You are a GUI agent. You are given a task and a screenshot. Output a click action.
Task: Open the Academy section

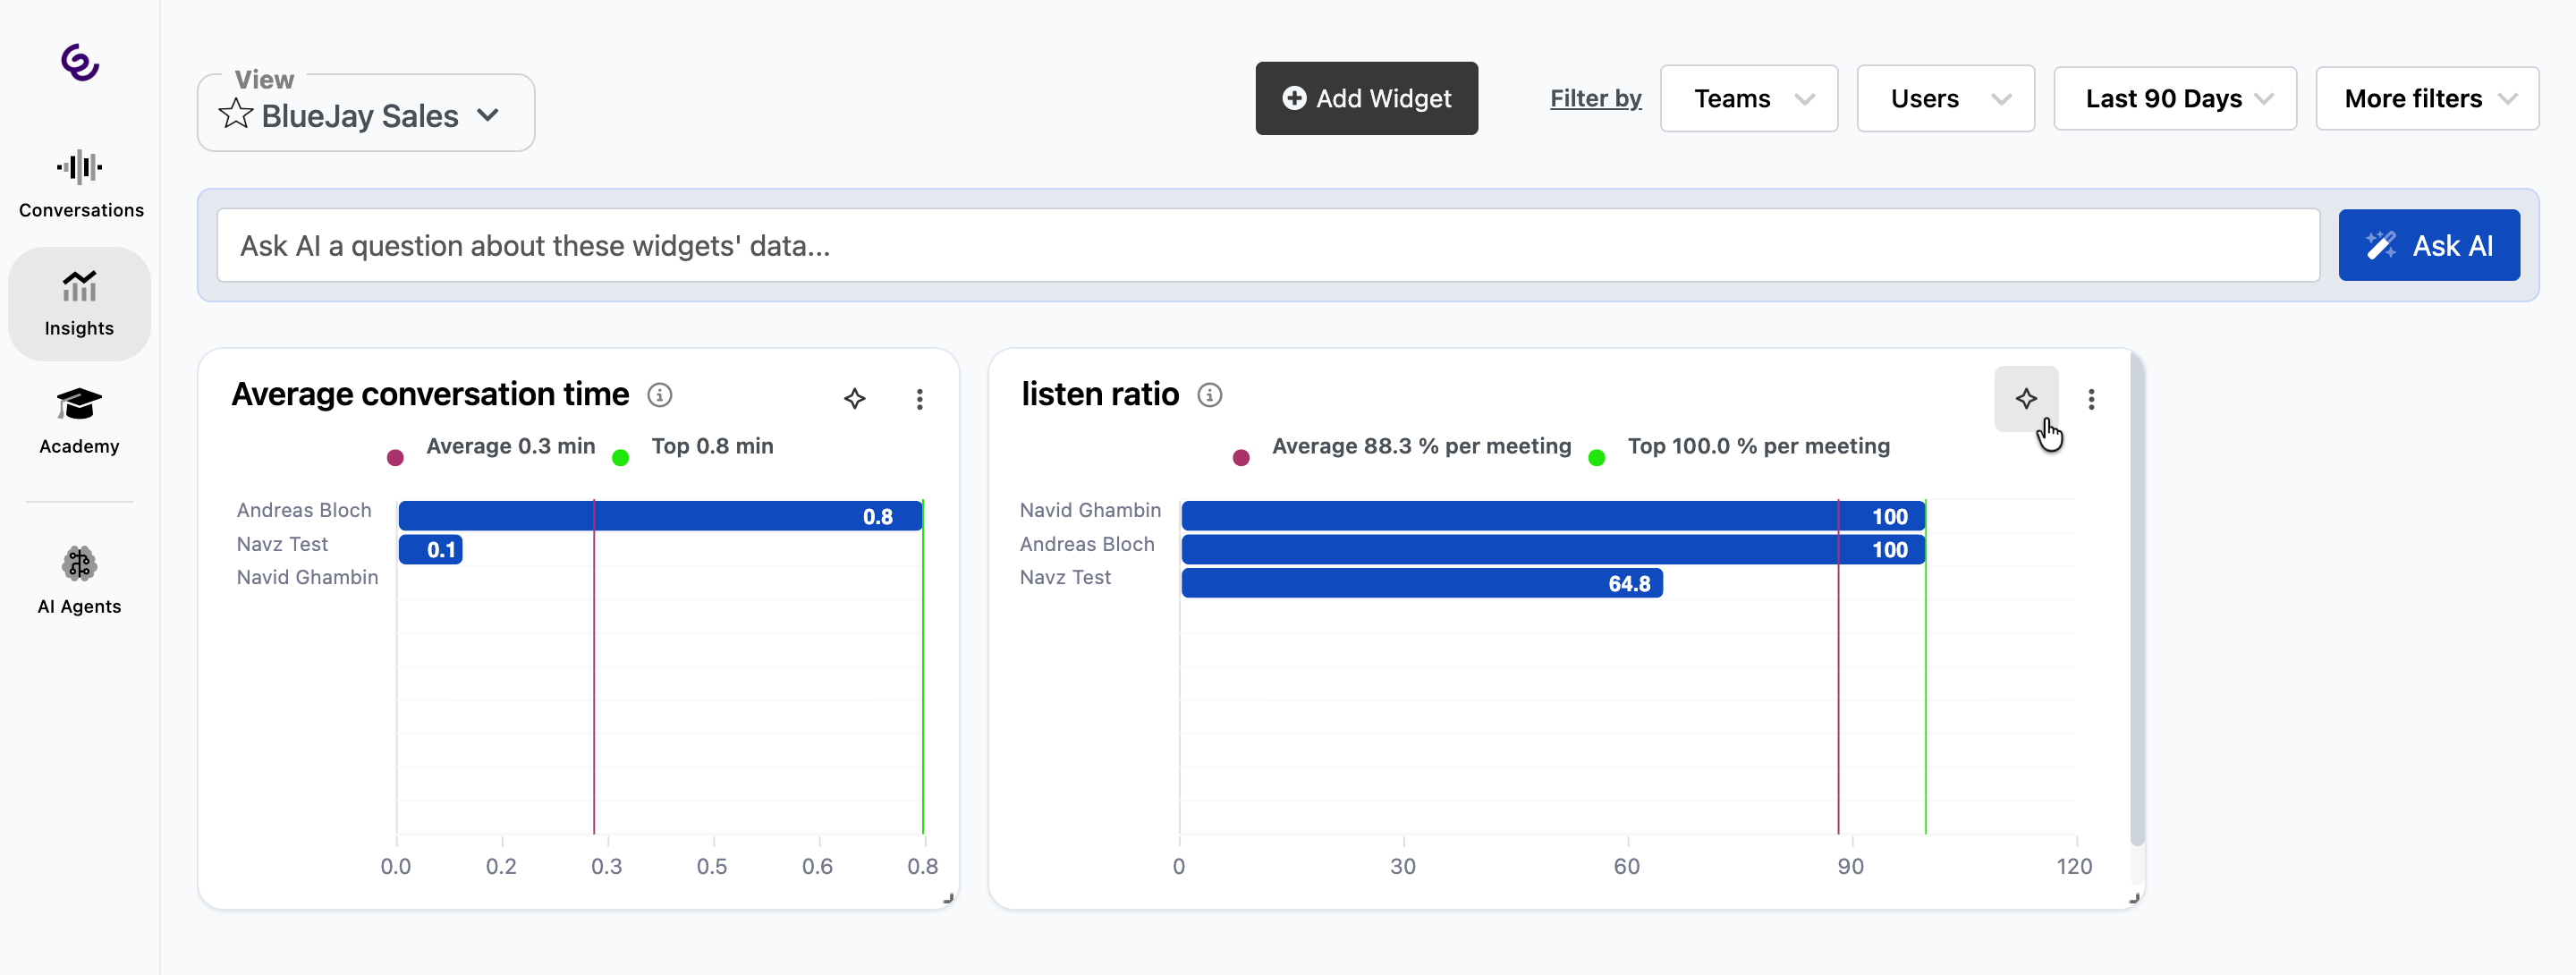click(x=79, y=420)
